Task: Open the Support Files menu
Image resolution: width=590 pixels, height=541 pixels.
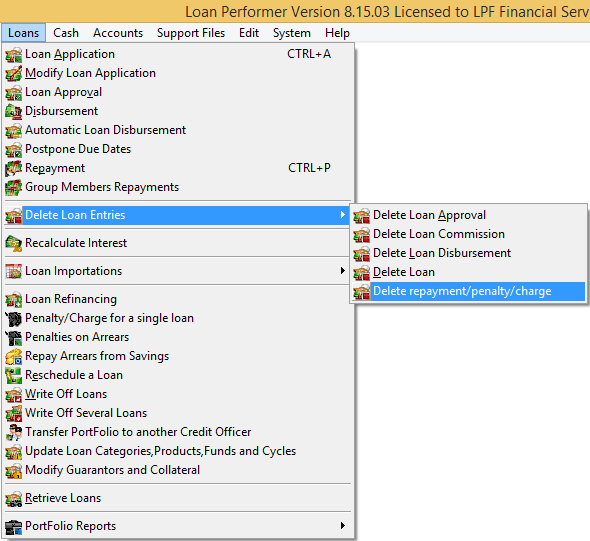Action: tap(191, 33)
